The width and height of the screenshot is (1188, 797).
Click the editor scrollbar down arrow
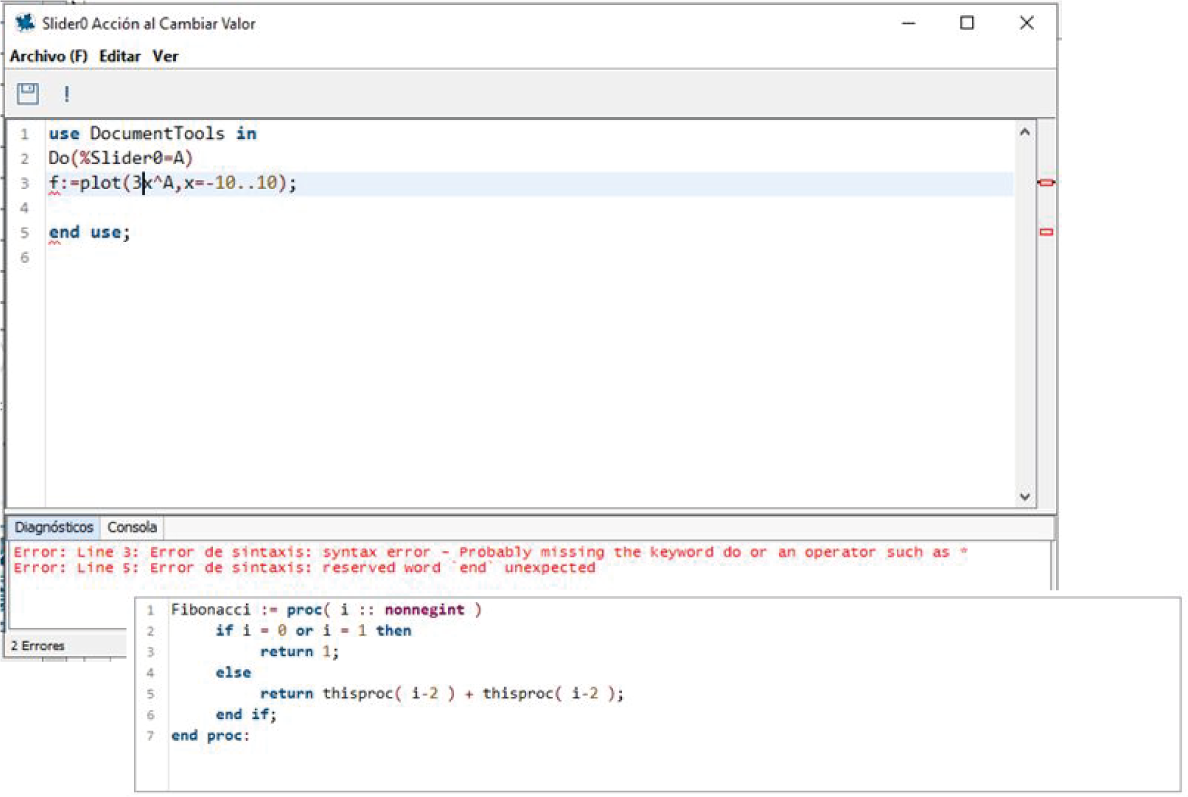coord(1024,496)
